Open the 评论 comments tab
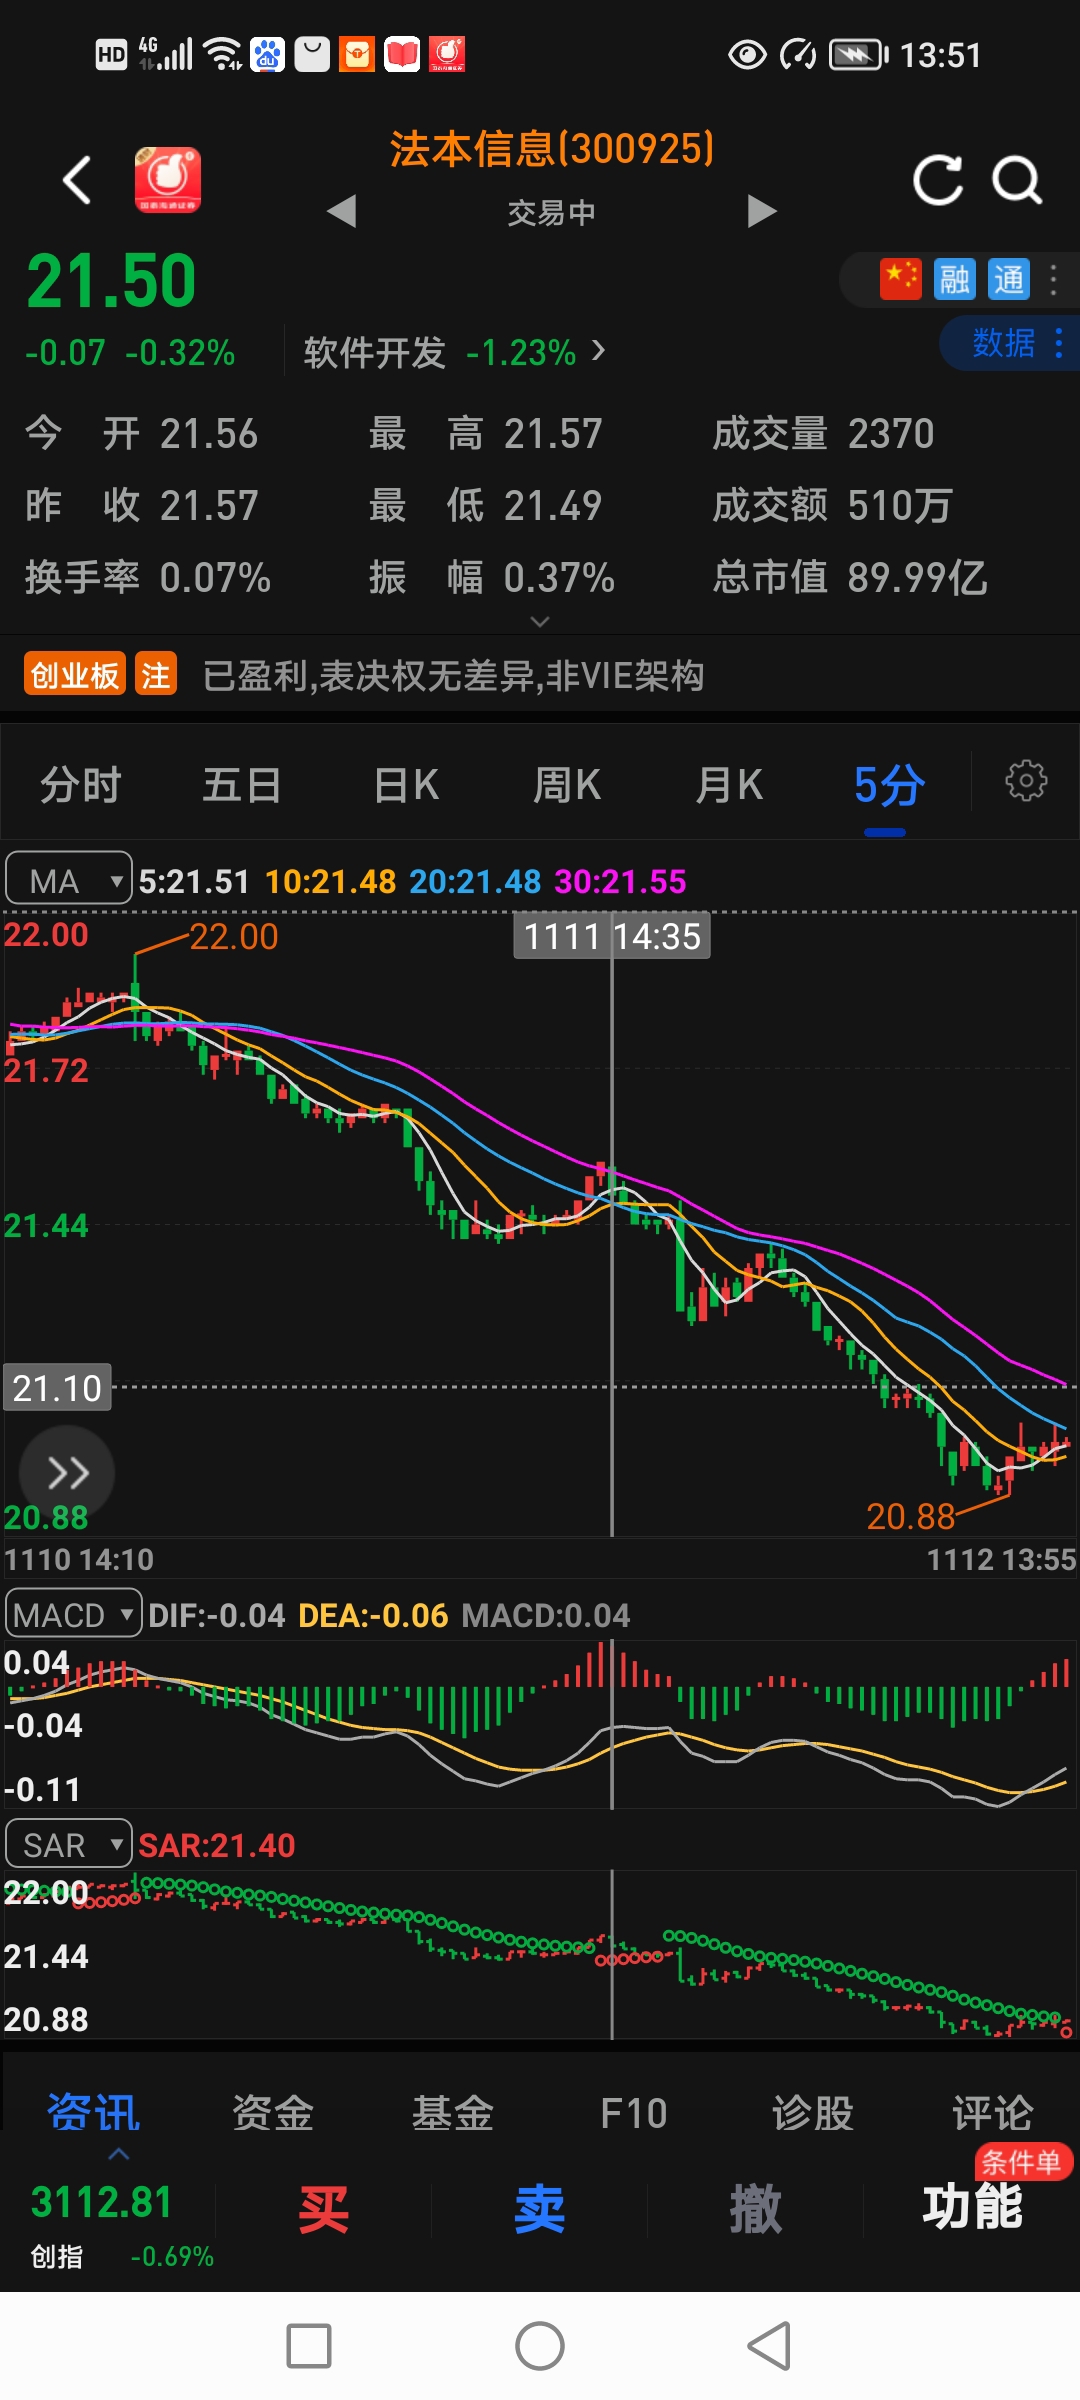 click(x=992, y=2113)
